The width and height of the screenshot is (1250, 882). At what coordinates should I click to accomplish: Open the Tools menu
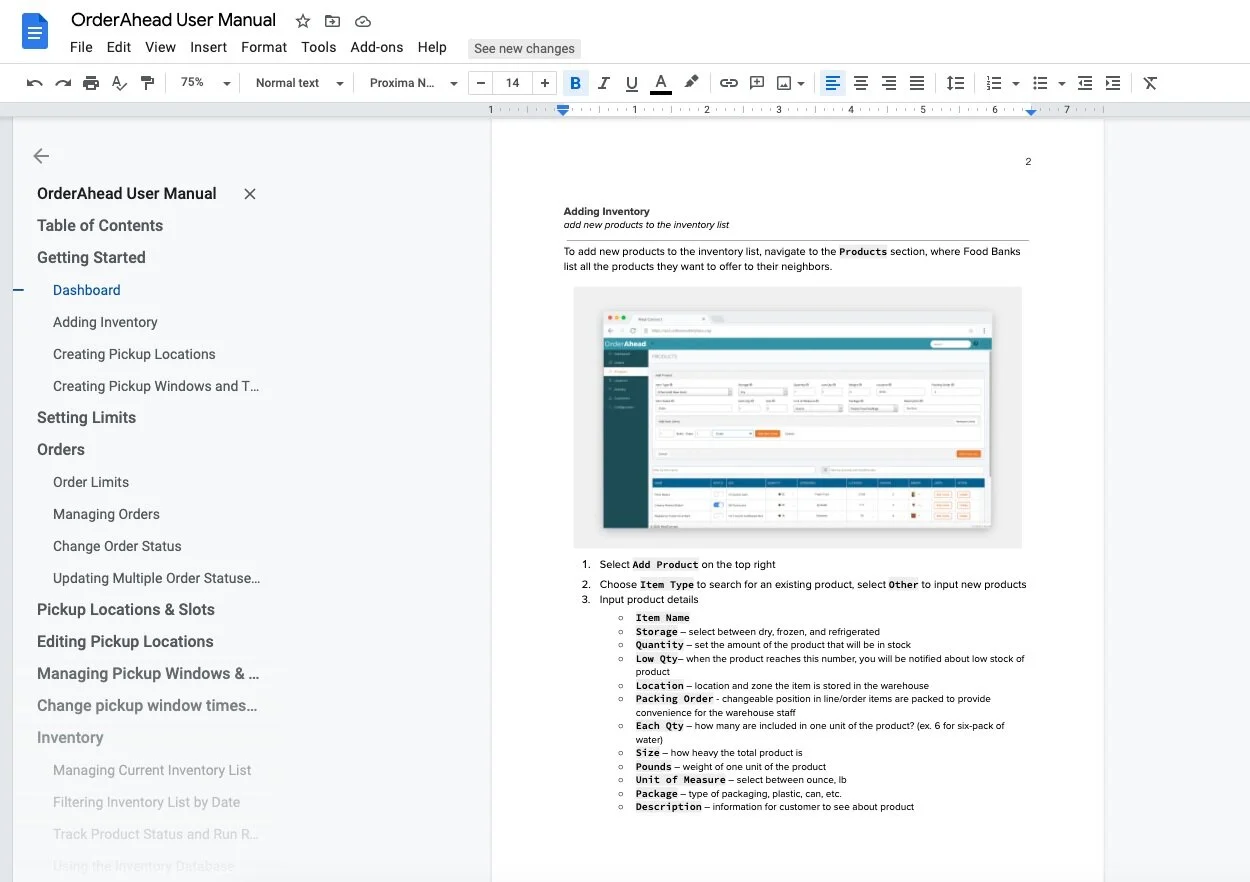click(x=318, y=47)
